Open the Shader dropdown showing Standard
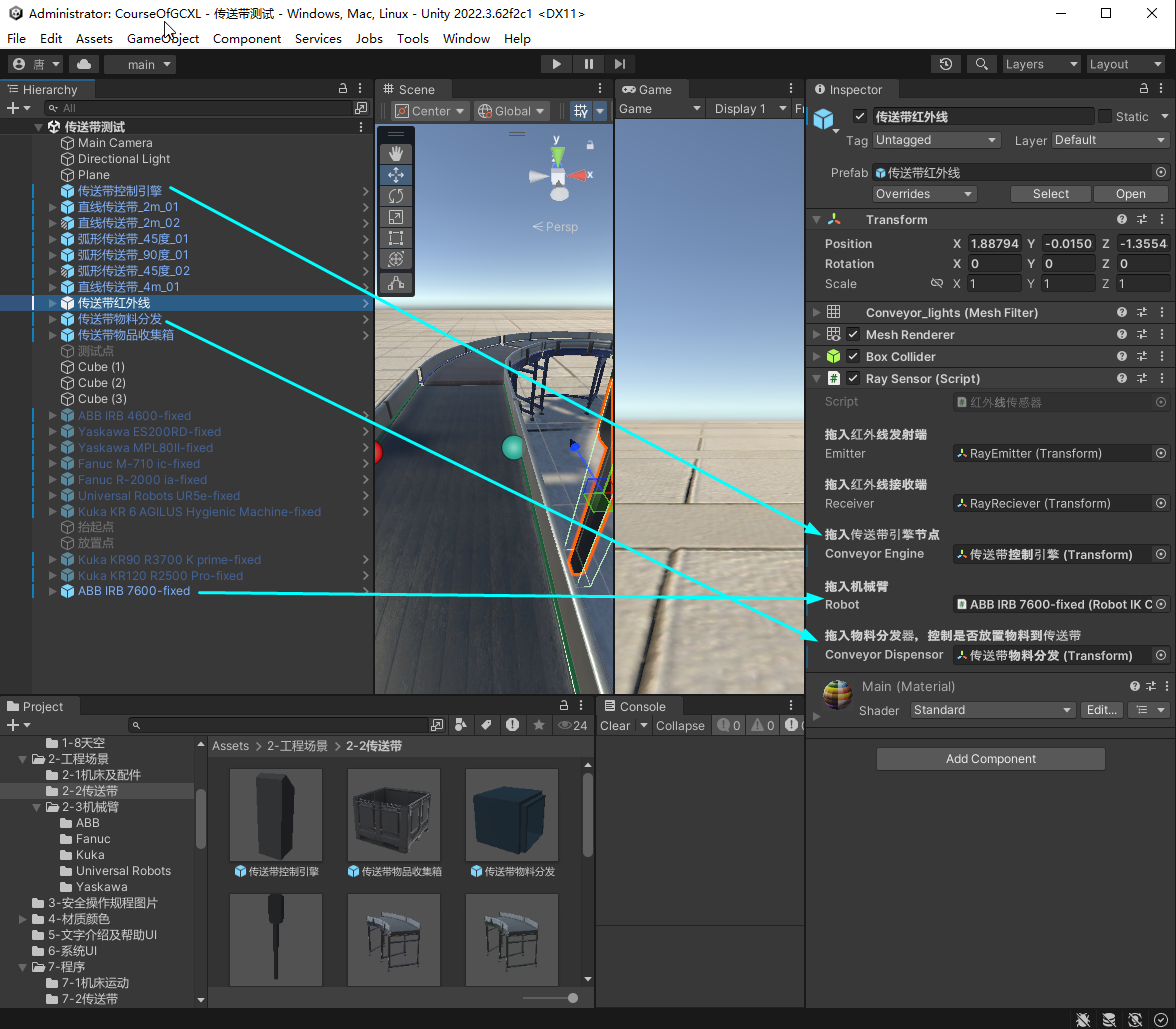 (x=993, y=710)
